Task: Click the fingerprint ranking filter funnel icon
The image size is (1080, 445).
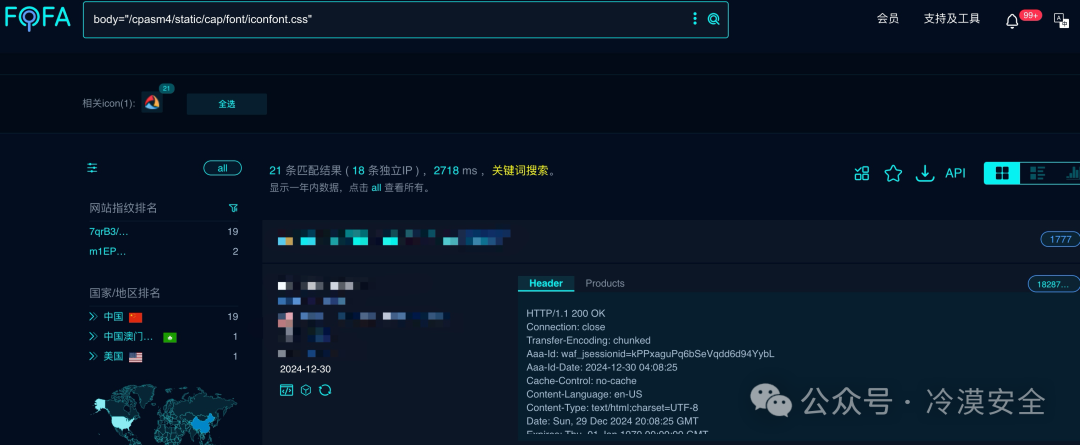Action: (233, 208)
